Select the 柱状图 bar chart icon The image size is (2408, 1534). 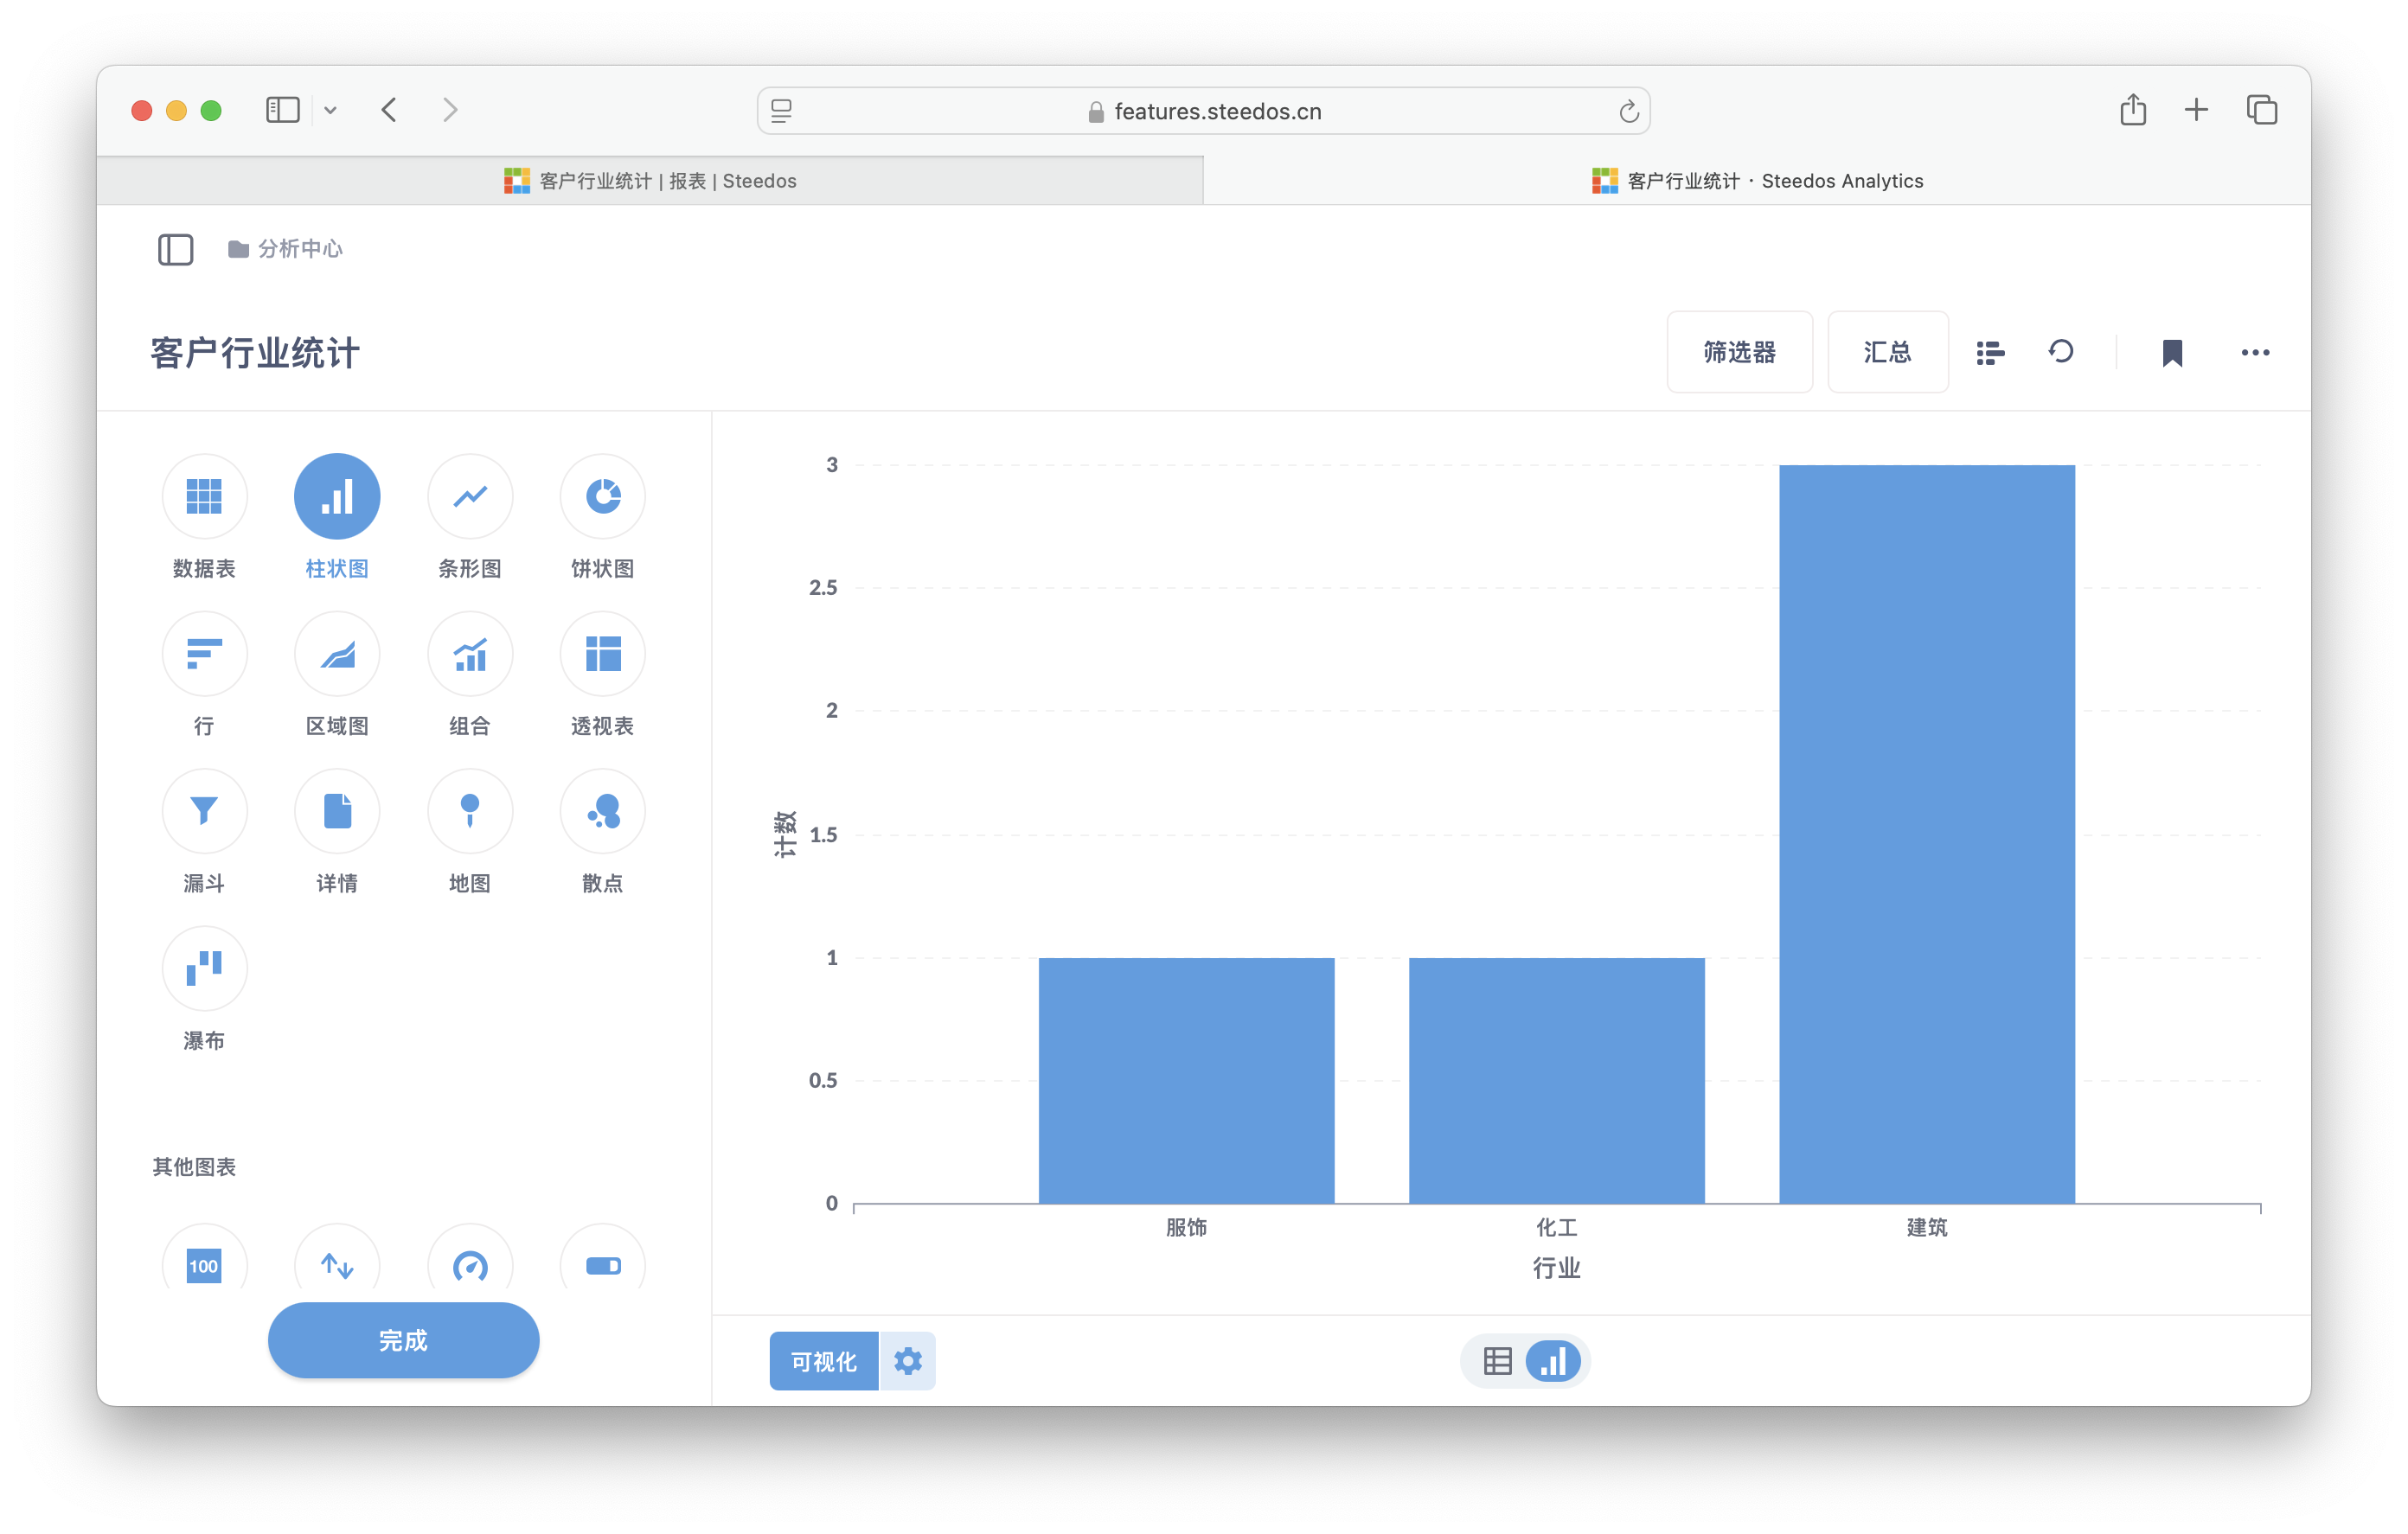[337, 496]
